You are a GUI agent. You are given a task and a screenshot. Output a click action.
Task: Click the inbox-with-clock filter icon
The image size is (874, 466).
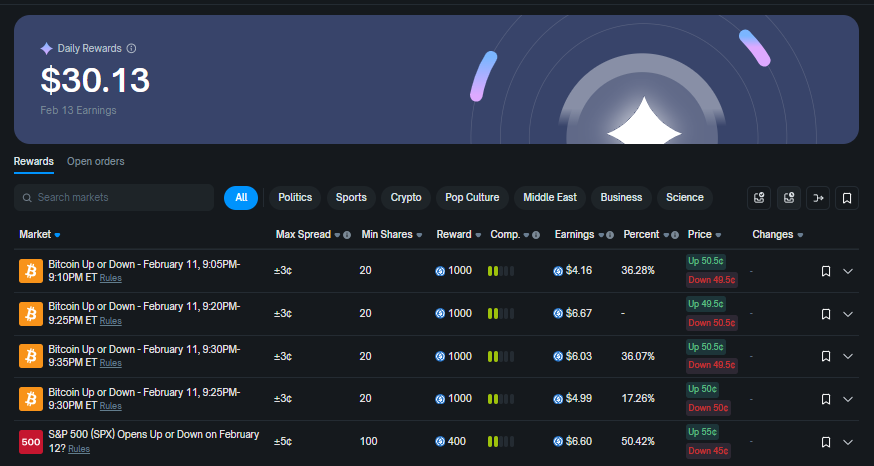coord(789,198)
